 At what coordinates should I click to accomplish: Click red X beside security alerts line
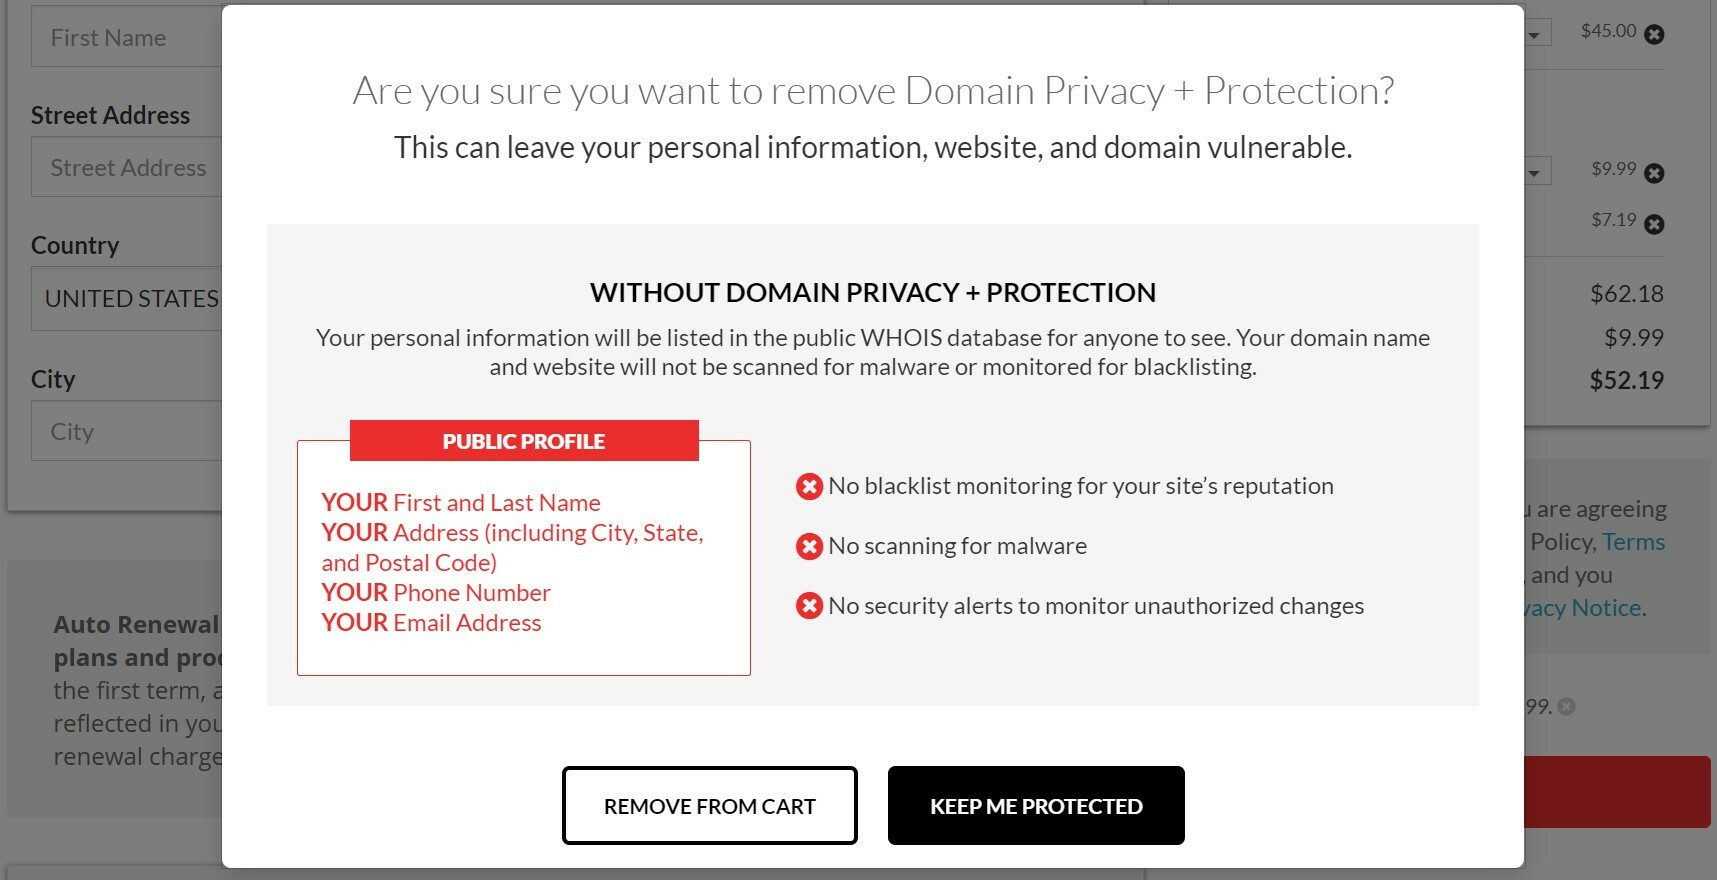click(809, 607)
